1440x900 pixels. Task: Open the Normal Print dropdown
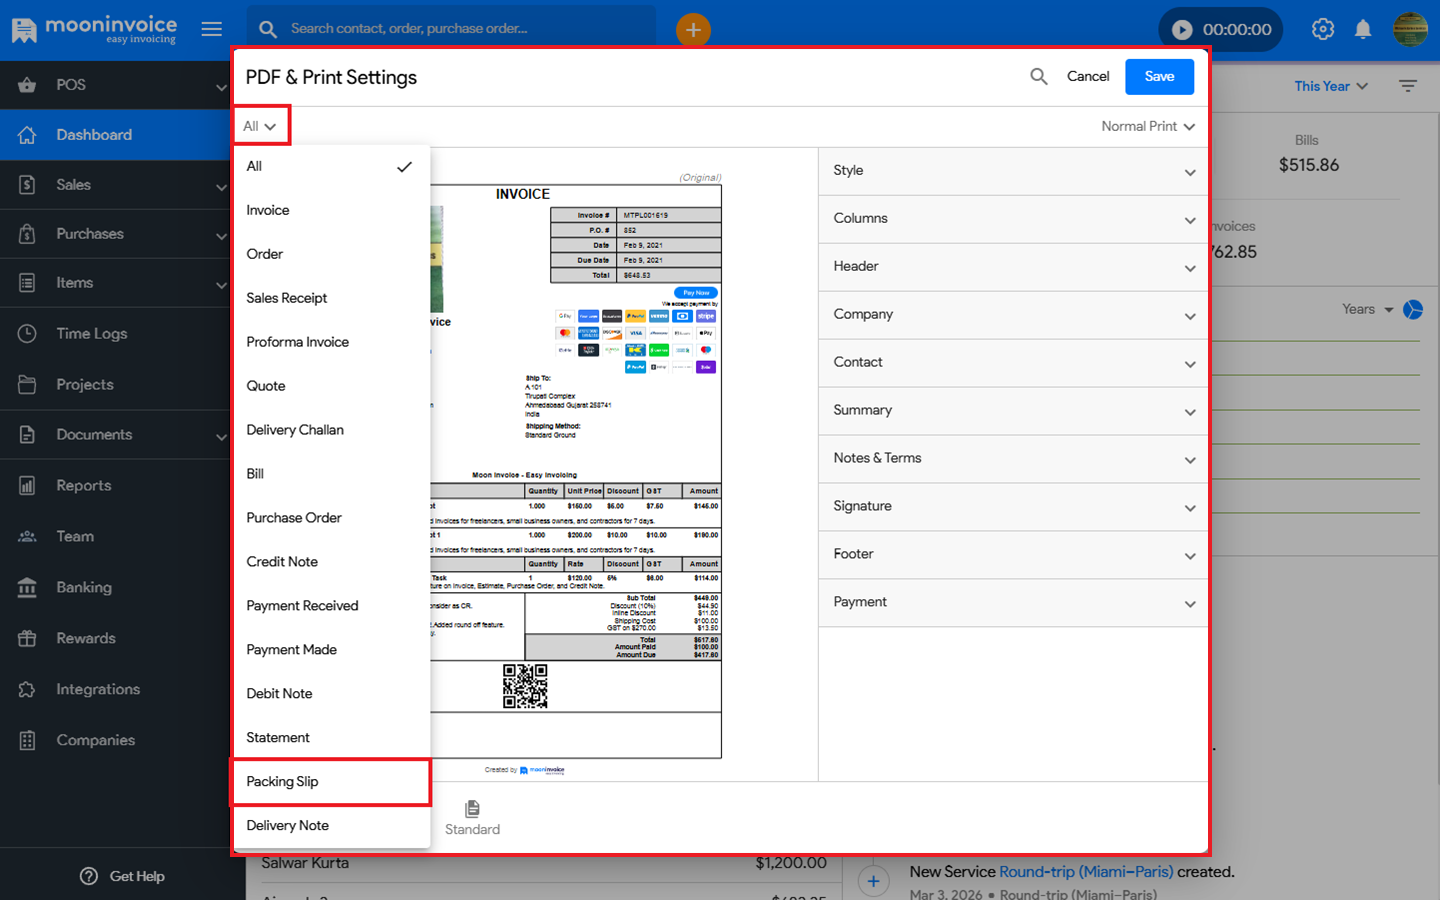pyautogui.click(x=1148, y=126)
